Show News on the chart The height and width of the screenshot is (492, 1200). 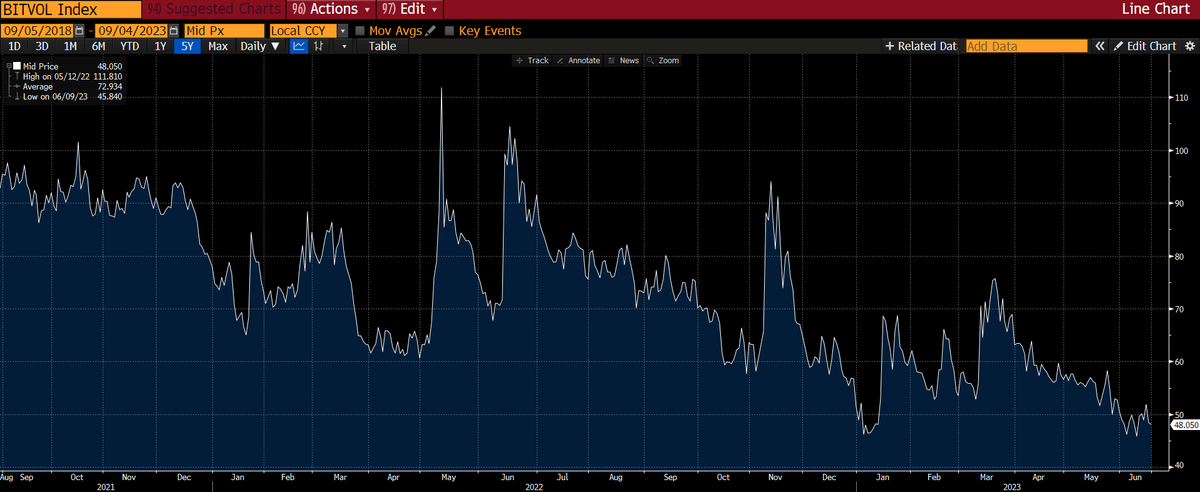point(624,60)
